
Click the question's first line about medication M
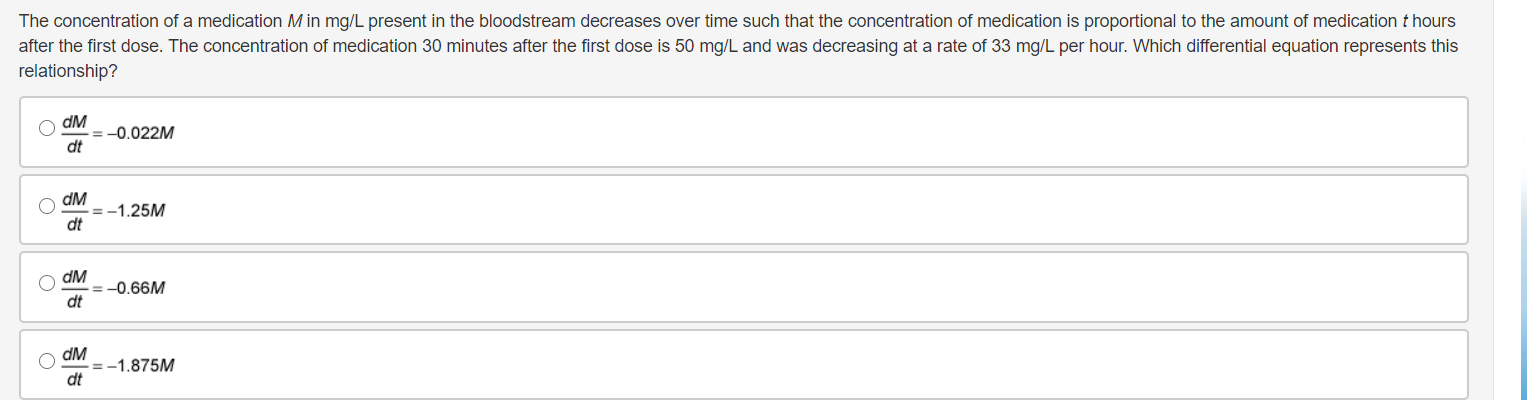coord(737,21)
